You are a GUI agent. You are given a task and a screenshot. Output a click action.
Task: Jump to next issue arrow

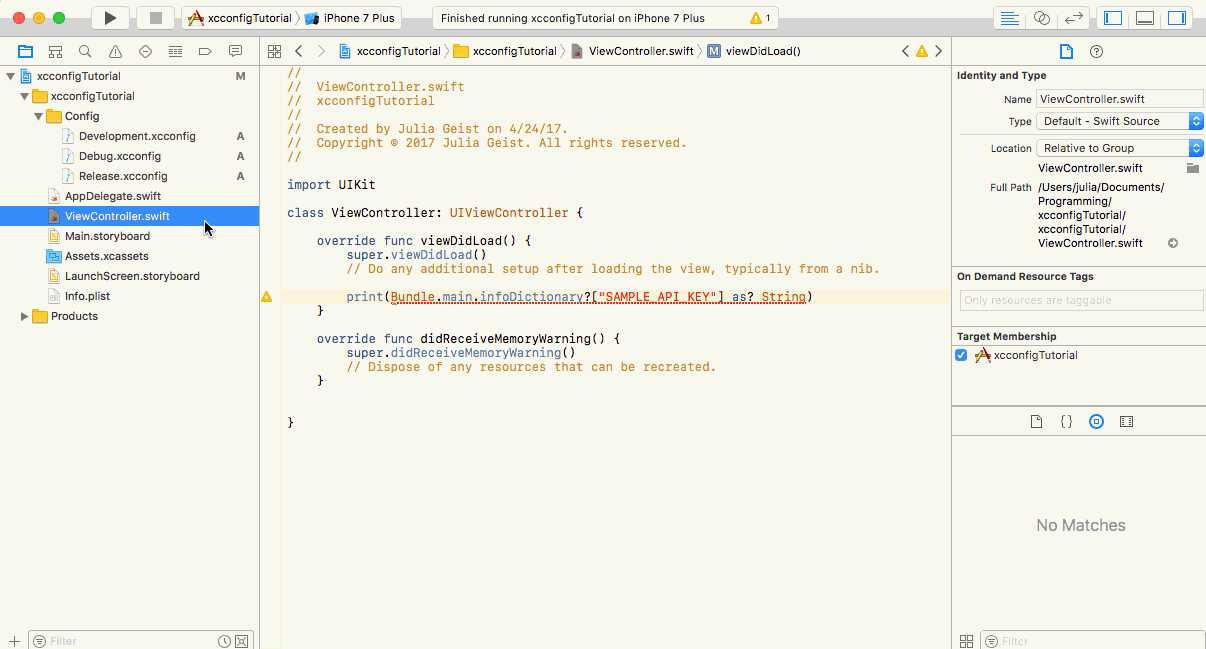pos(938,51)
